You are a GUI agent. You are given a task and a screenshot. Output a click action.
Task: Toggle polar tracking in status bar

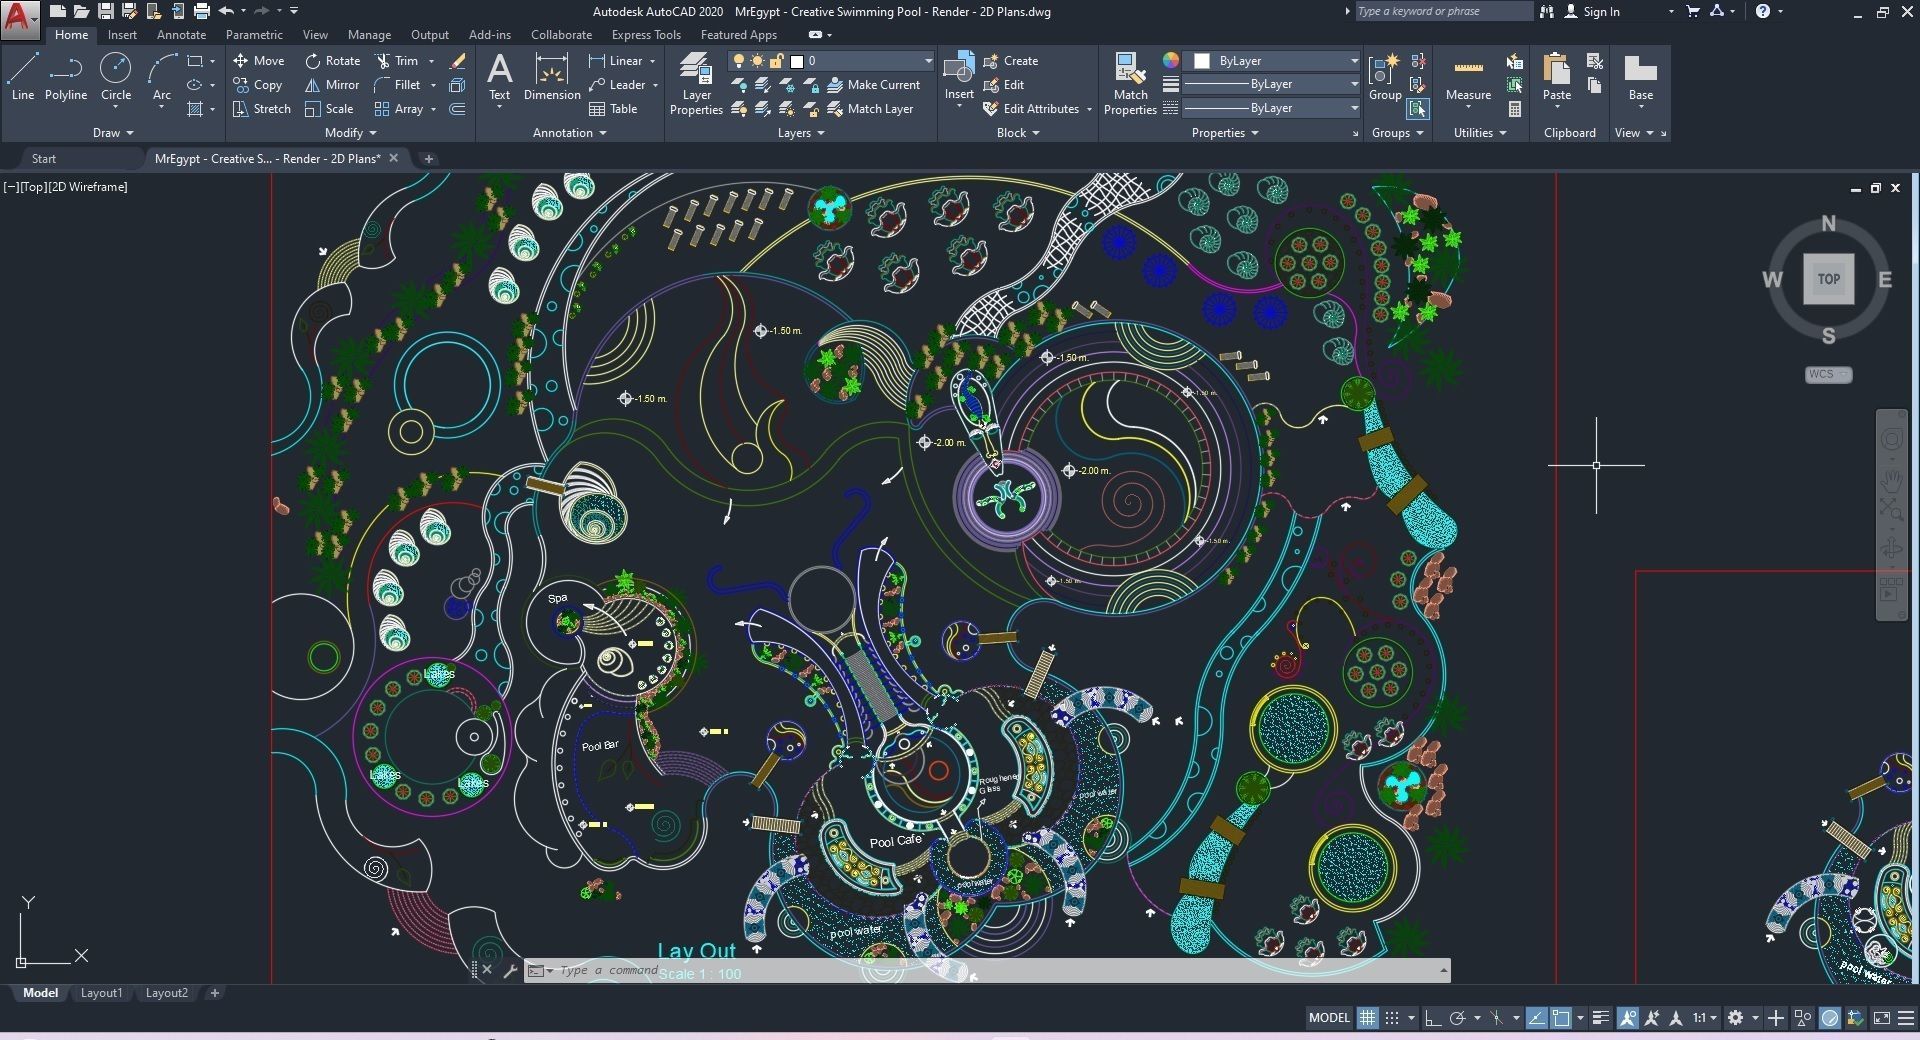tap(1457, 1018)
